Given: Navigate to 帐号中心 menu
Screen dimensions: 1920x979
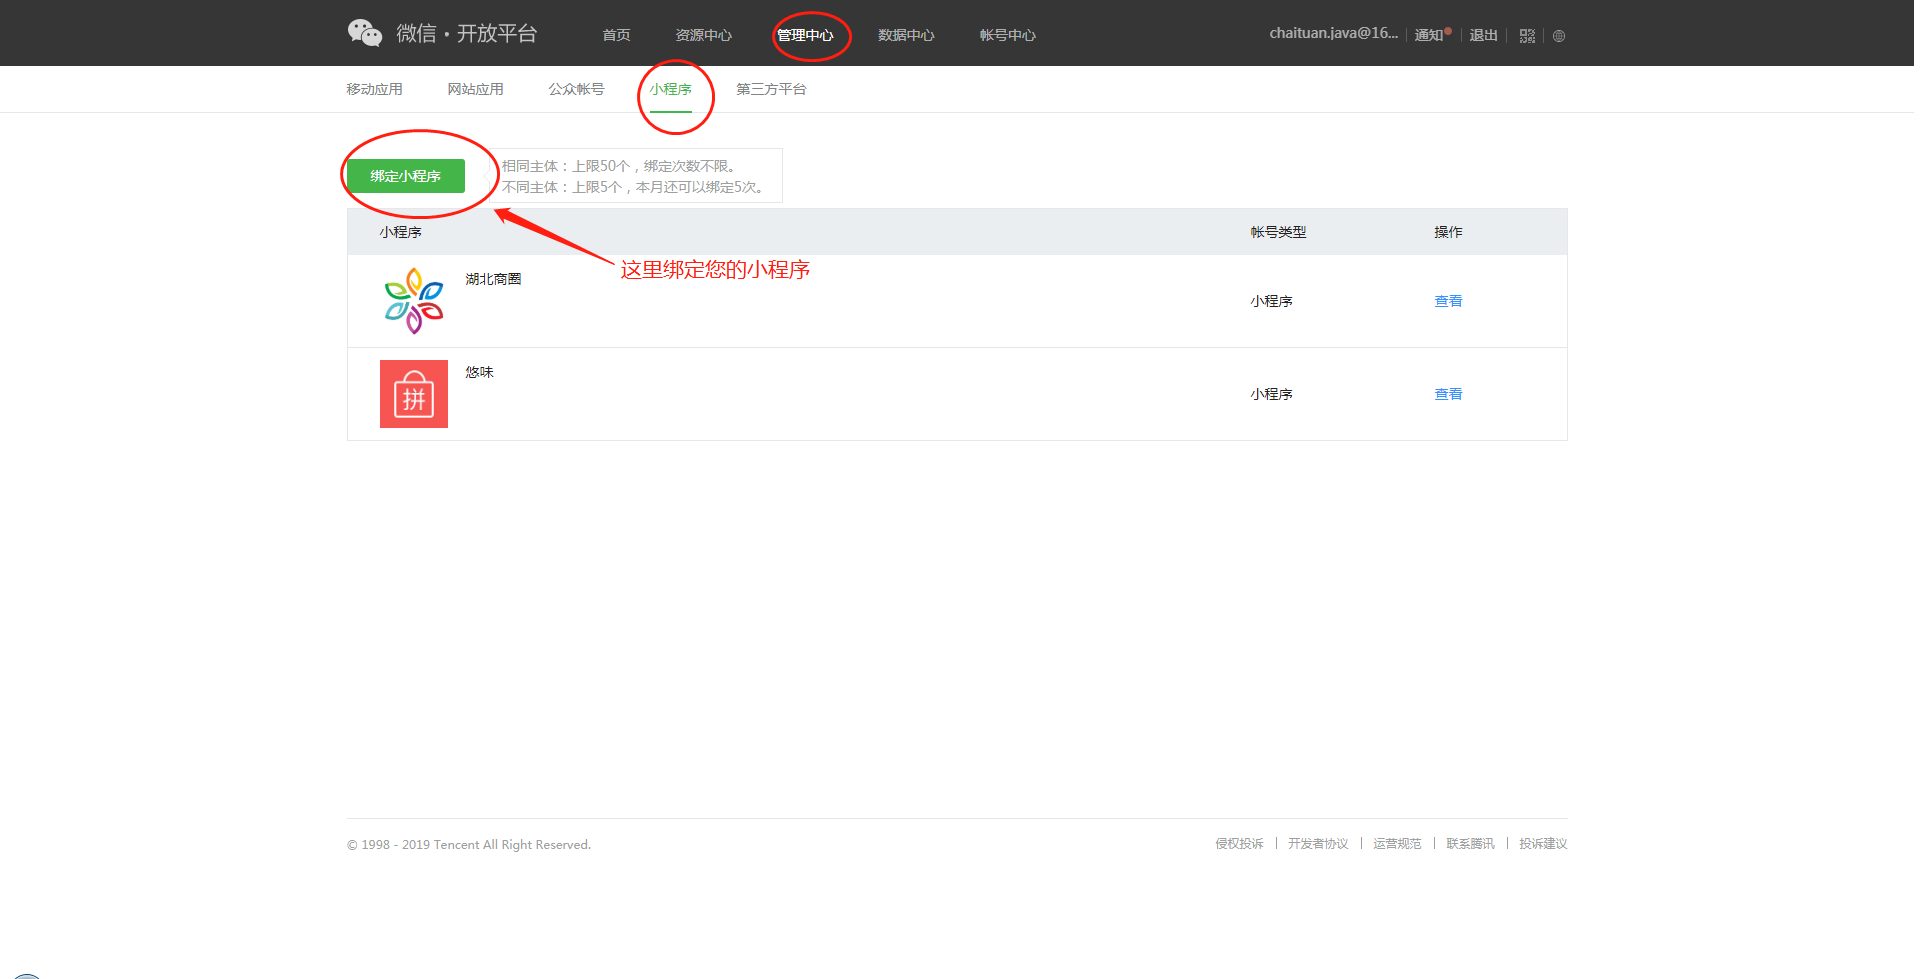Looking at the screenshot, I should click(1007, 35).
